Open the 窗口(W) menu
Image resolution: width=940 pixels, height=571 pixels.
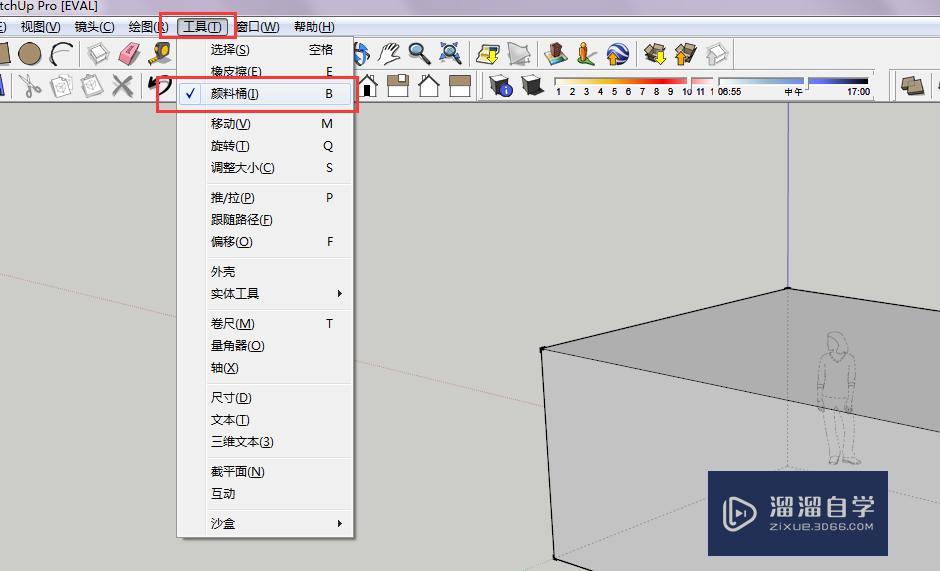[x=258, y=27]
